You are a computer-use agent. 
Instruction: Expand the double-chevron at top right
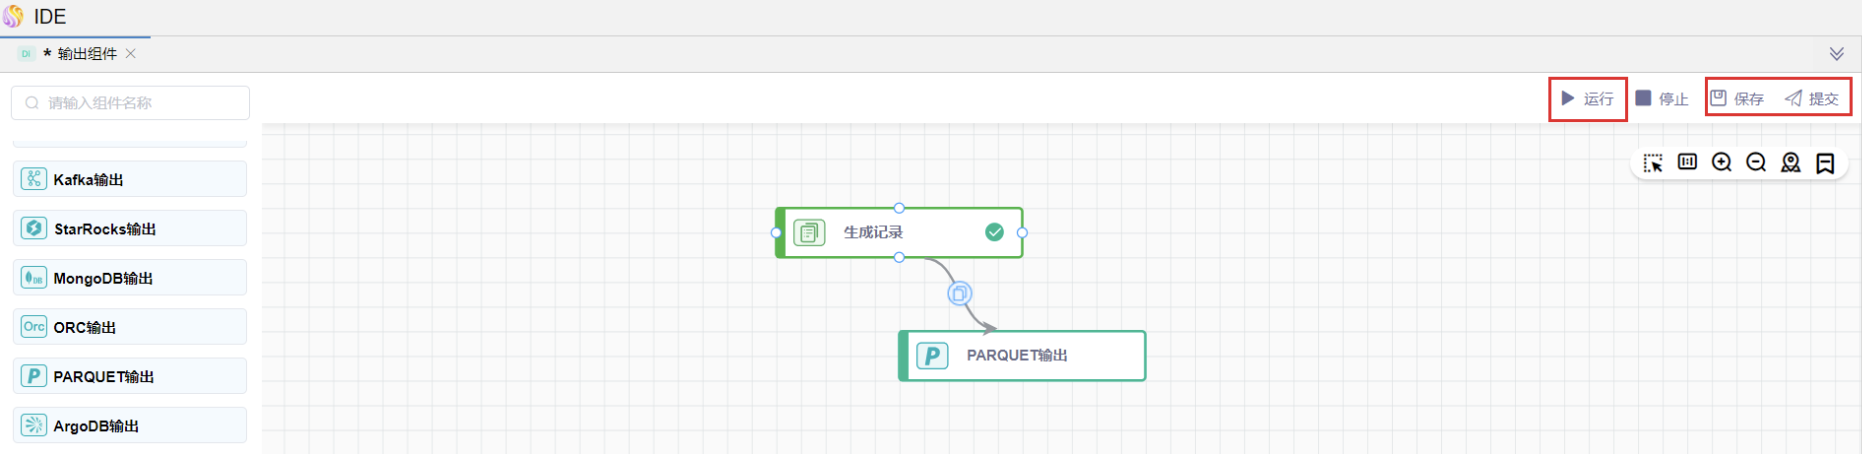1837,54
